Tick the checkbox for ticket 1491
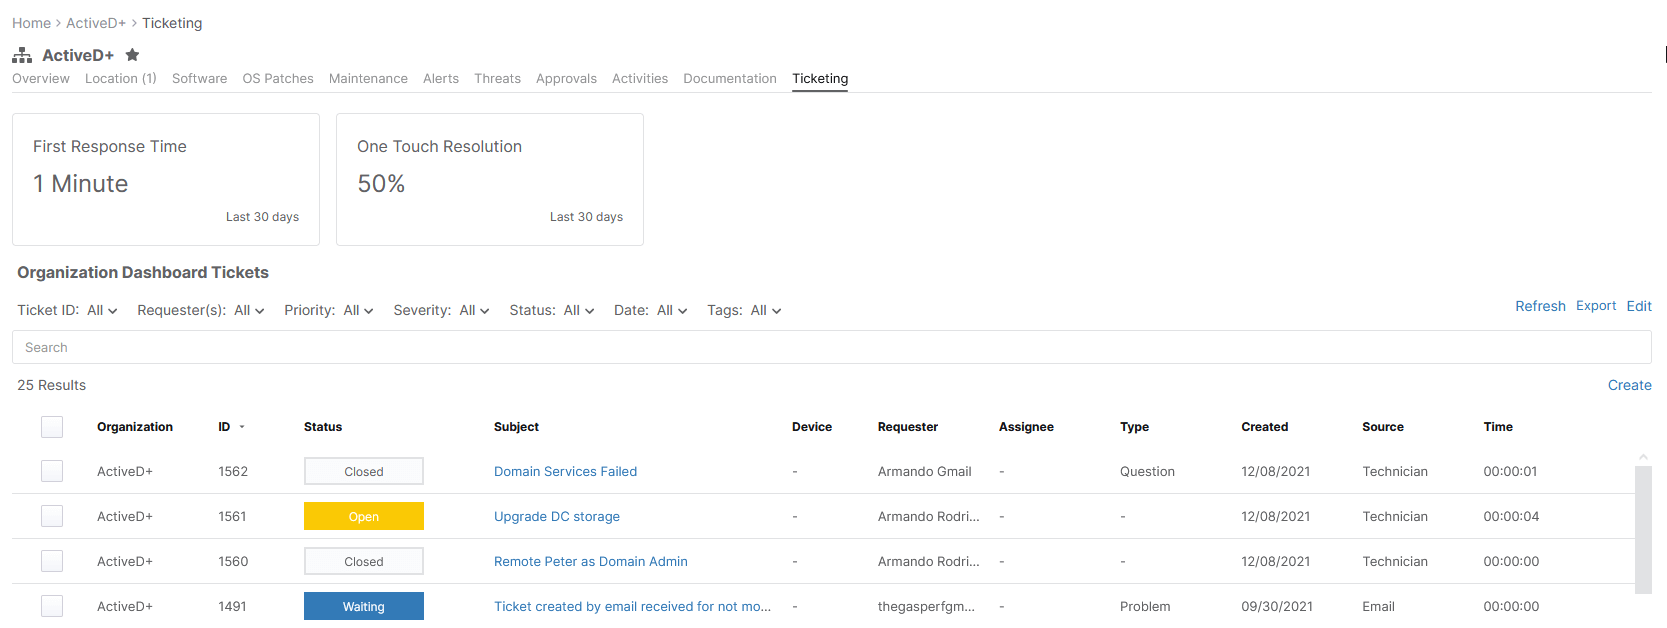 click(x=52, y=606)
